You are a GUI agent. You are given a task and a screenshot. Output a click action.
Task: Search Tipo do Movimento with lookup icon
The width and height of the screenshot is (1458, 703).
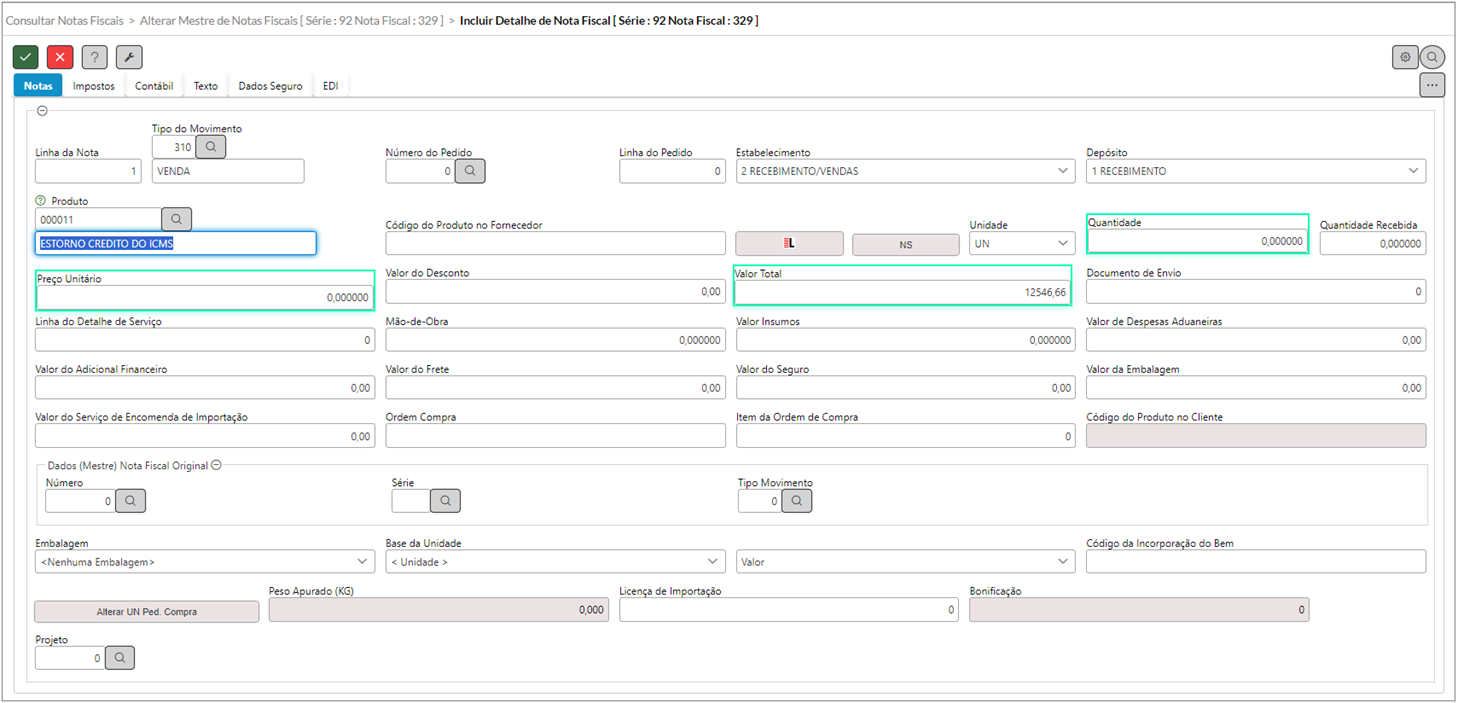tap(211, 147)
